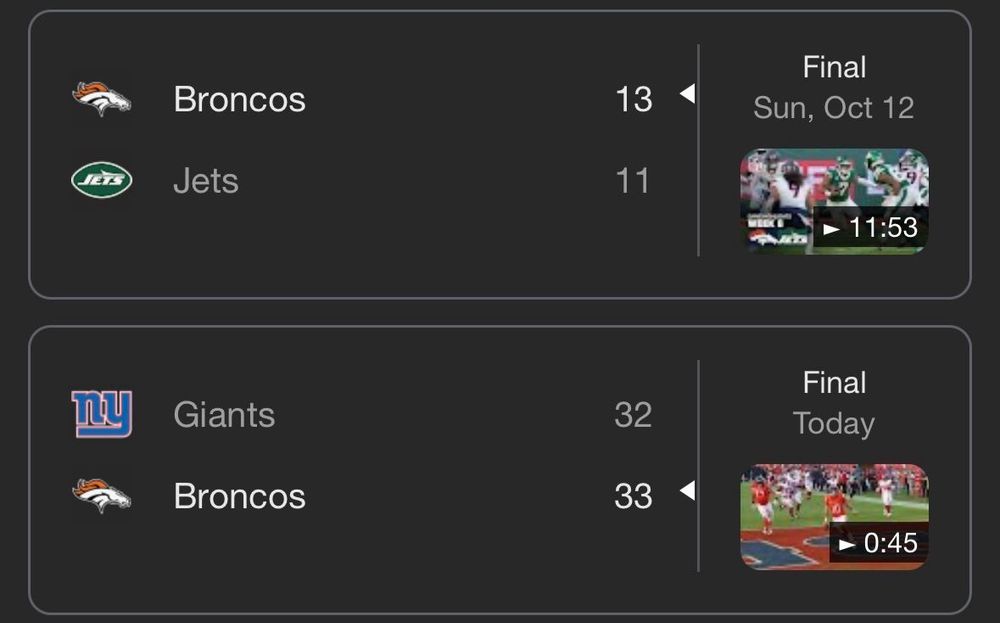Image resolution: width=1000 pixels, height=623 pixels.
Task: Play the 11:53 Broncos-Jets highlight video
Action: point(834,201)
